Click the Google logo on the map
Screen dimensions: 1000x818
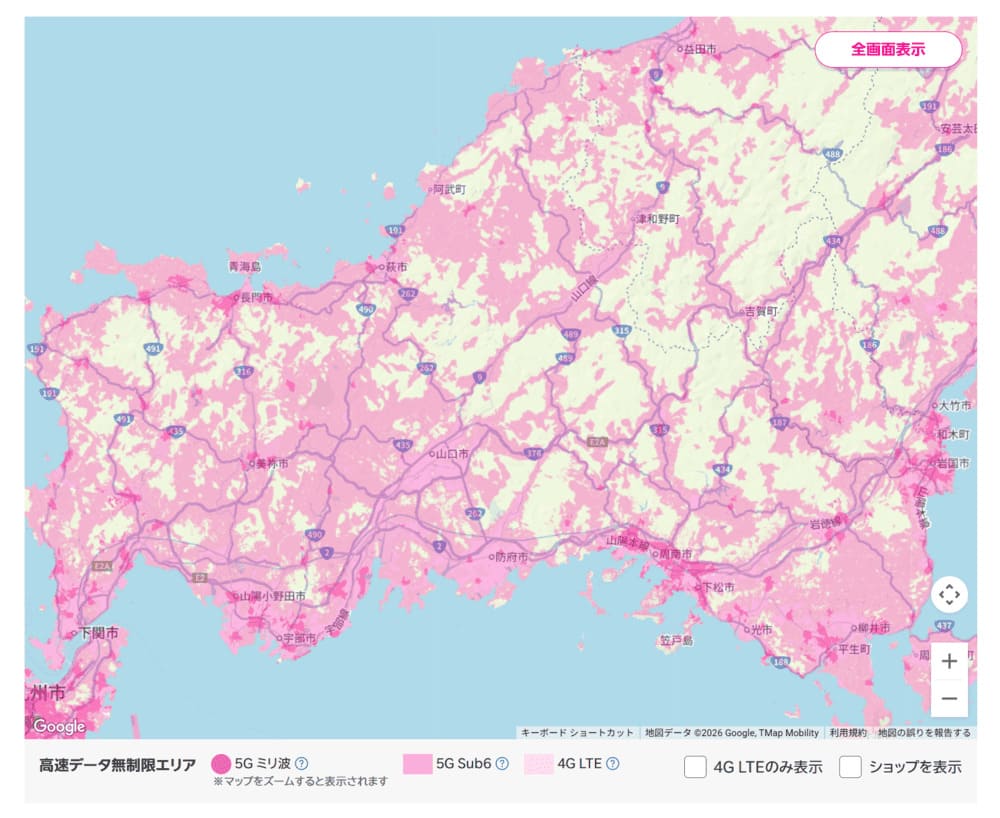[x=59, y=726]
